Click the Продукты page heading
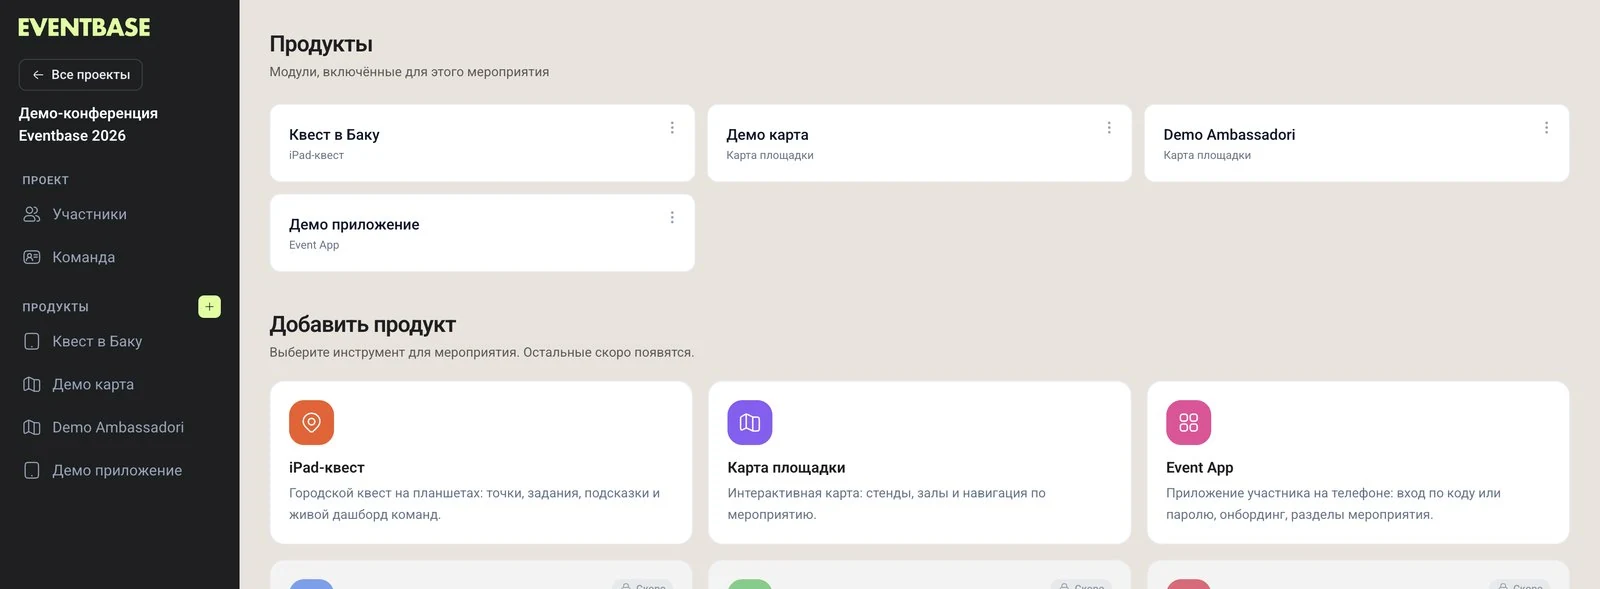1600x589 pixels. [321, 44]
